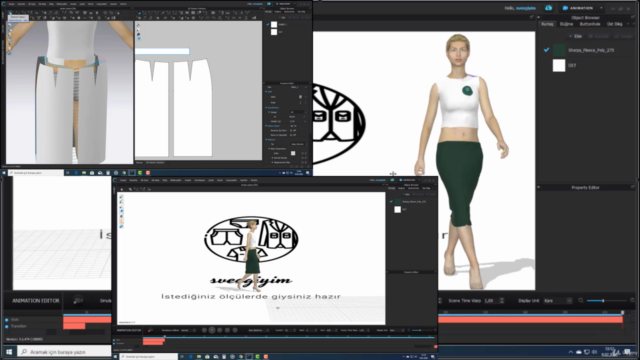Click the long salmon track bar in right timeline
The image size is (640, 360).
[530, 320]
